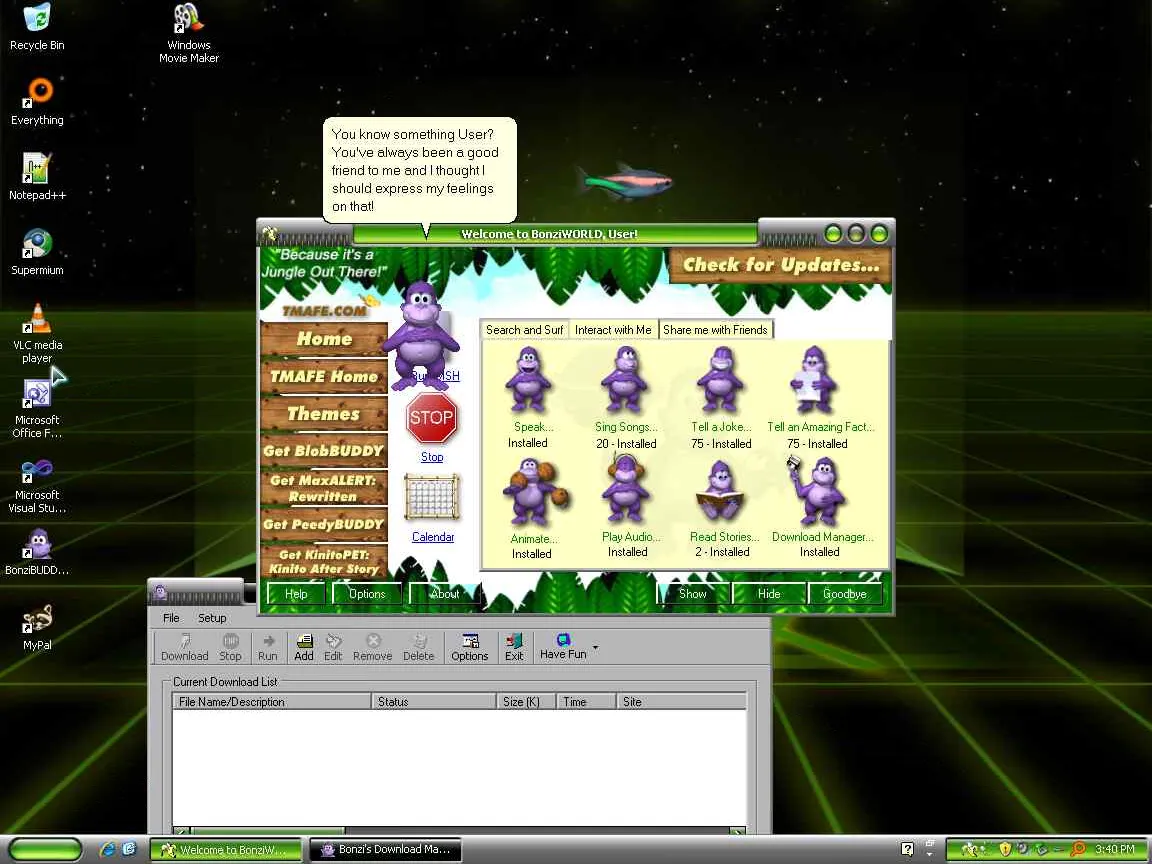Image resolution: width=1152 pixels, height=864 pixels.
Task: Click the Stop button in Download Manager toolbar
Action: (x=230, y=647)
